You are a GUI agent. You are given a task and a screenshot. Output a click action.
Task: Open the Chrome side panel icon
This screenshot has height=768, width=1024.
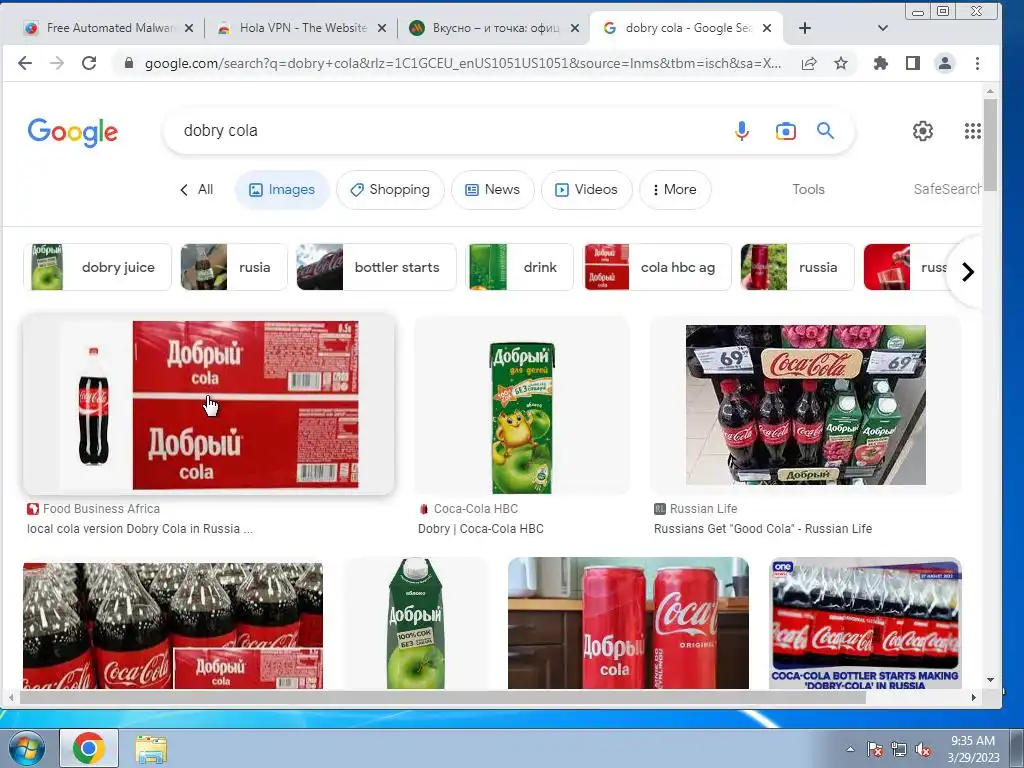(913, 63)
